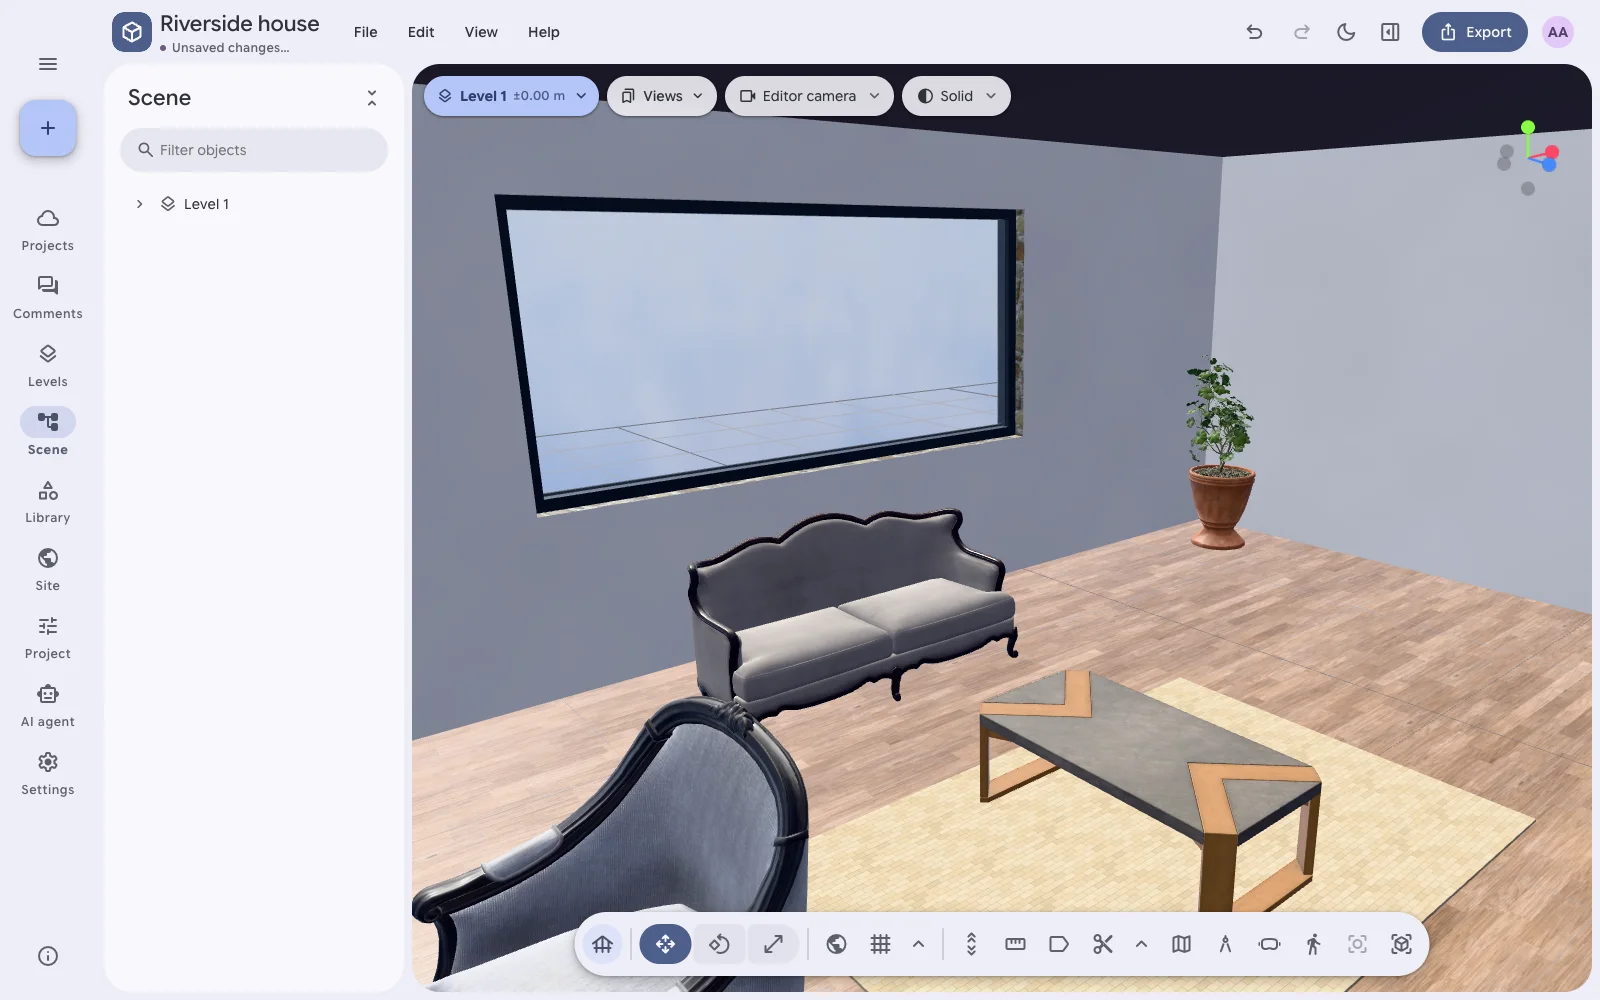Click the blue plus add button
The height and width of the screenshot is (1000, 1600).
pos(48,128)
